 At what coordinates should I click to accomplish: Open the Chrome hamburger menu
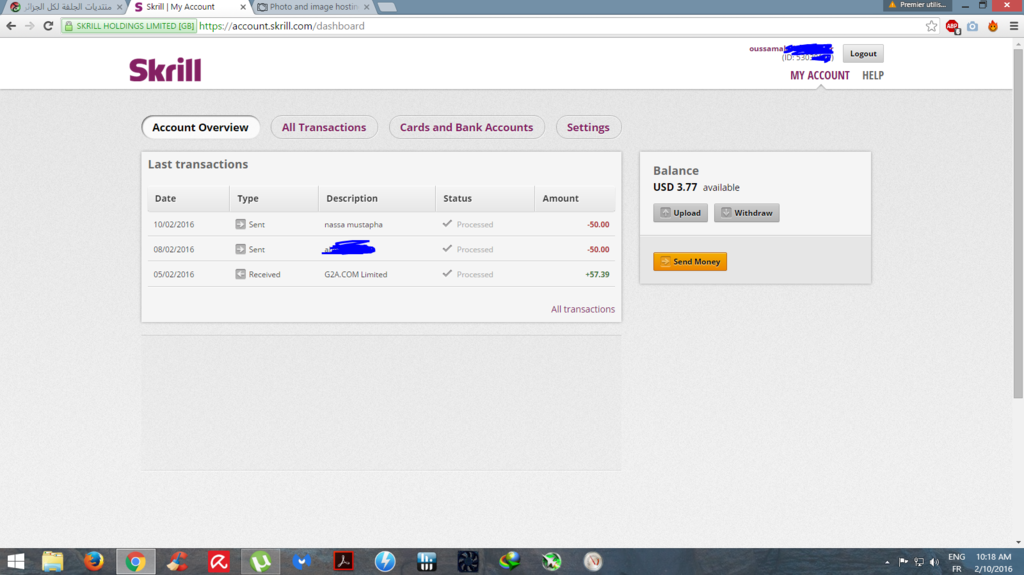tap(1014, 26)
